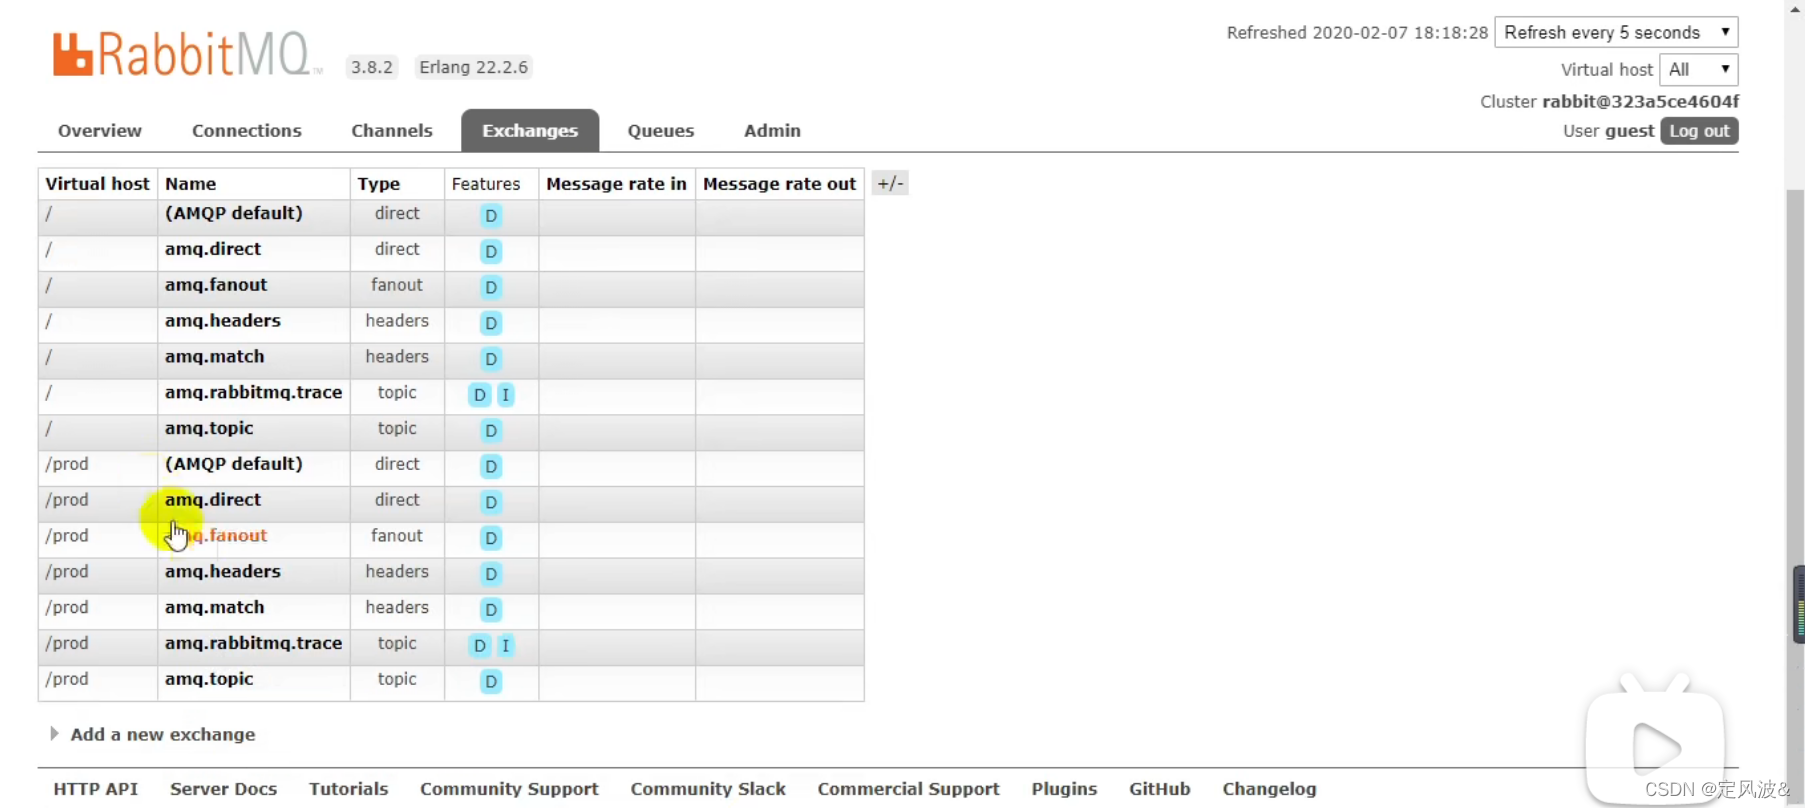Click the version 3.8.2 label
1805x808 pixels.
pos(372,67)
